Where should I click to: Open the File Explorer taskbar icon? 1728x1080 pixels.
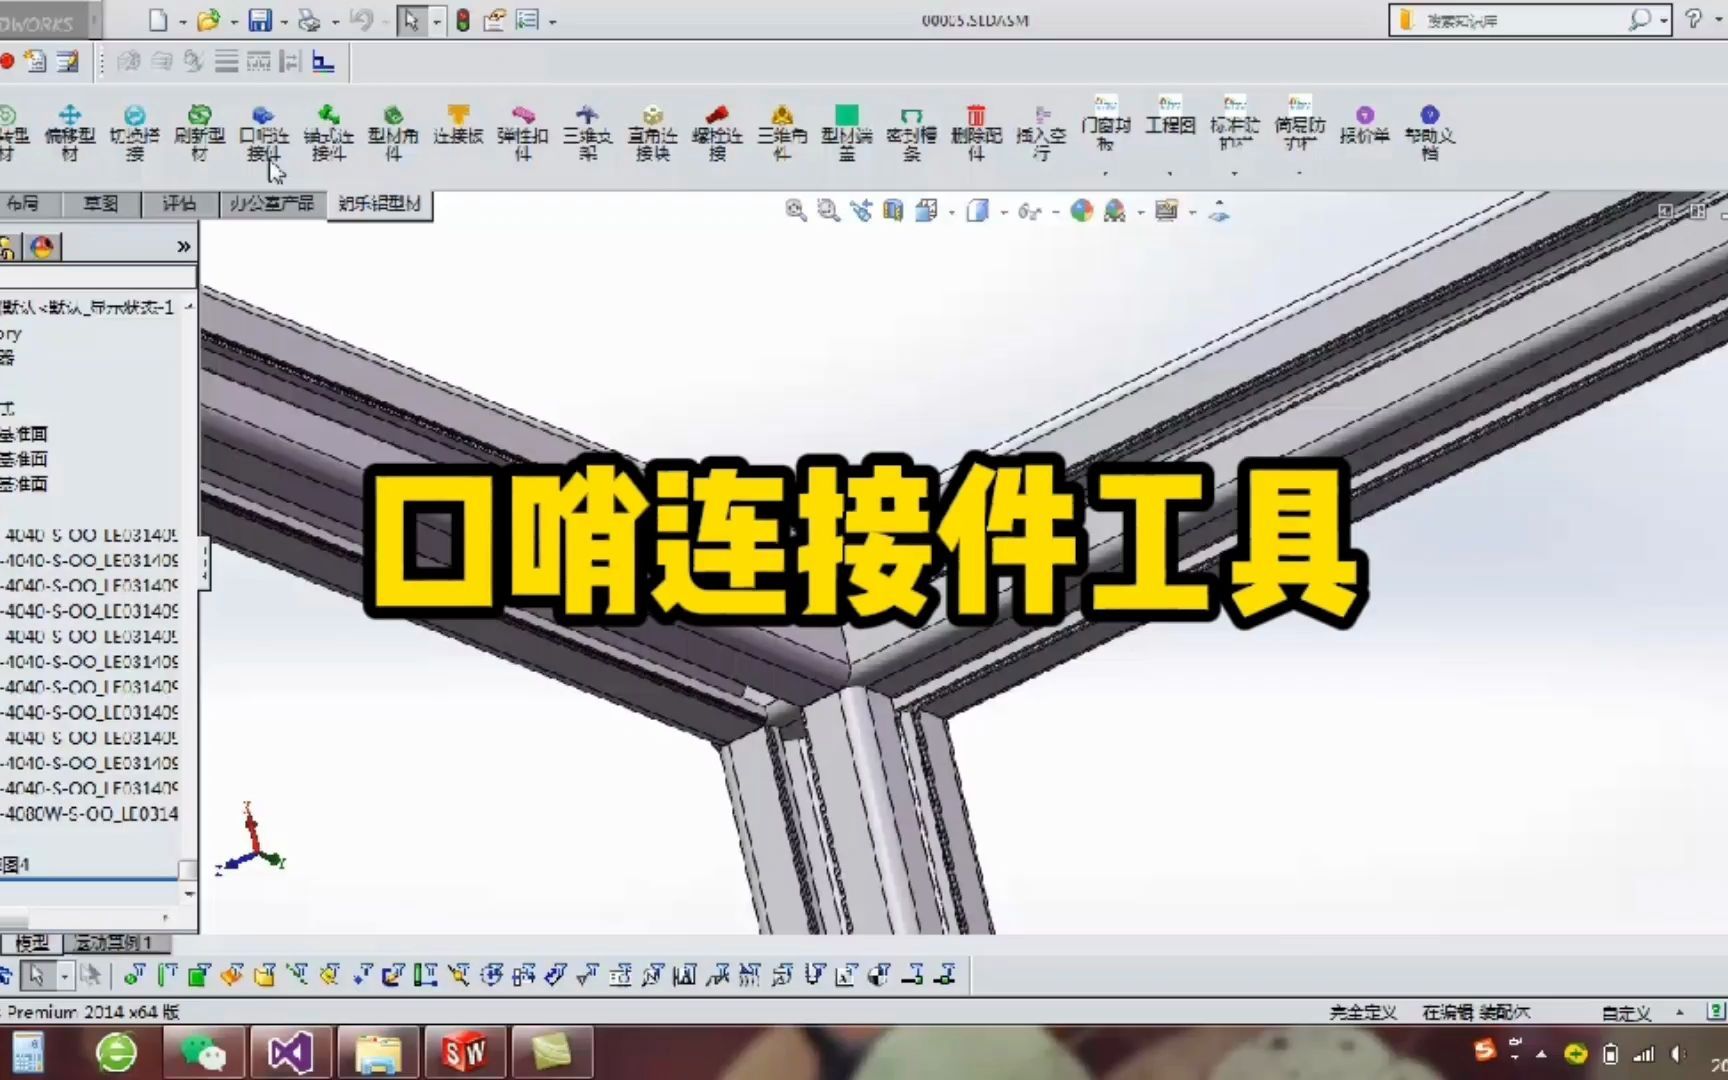point(378,1053)
